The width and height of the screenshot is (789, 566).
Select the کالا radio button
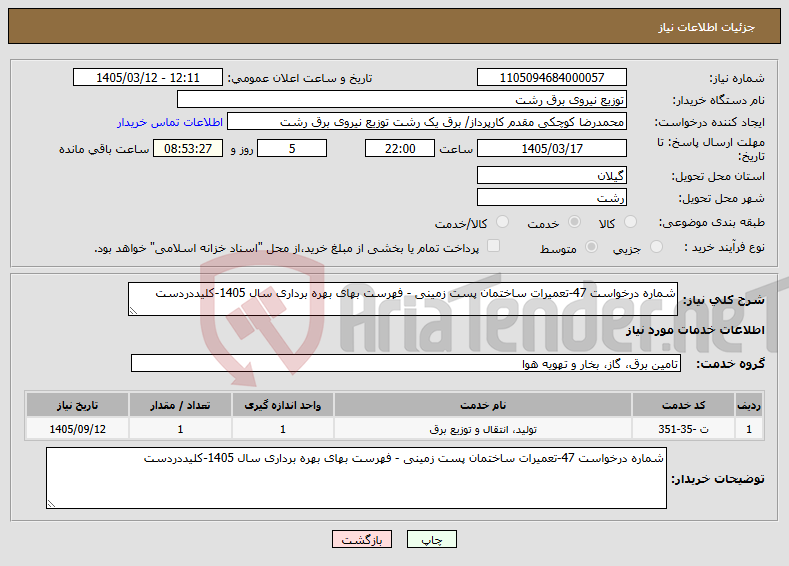(x=630, y=222)
